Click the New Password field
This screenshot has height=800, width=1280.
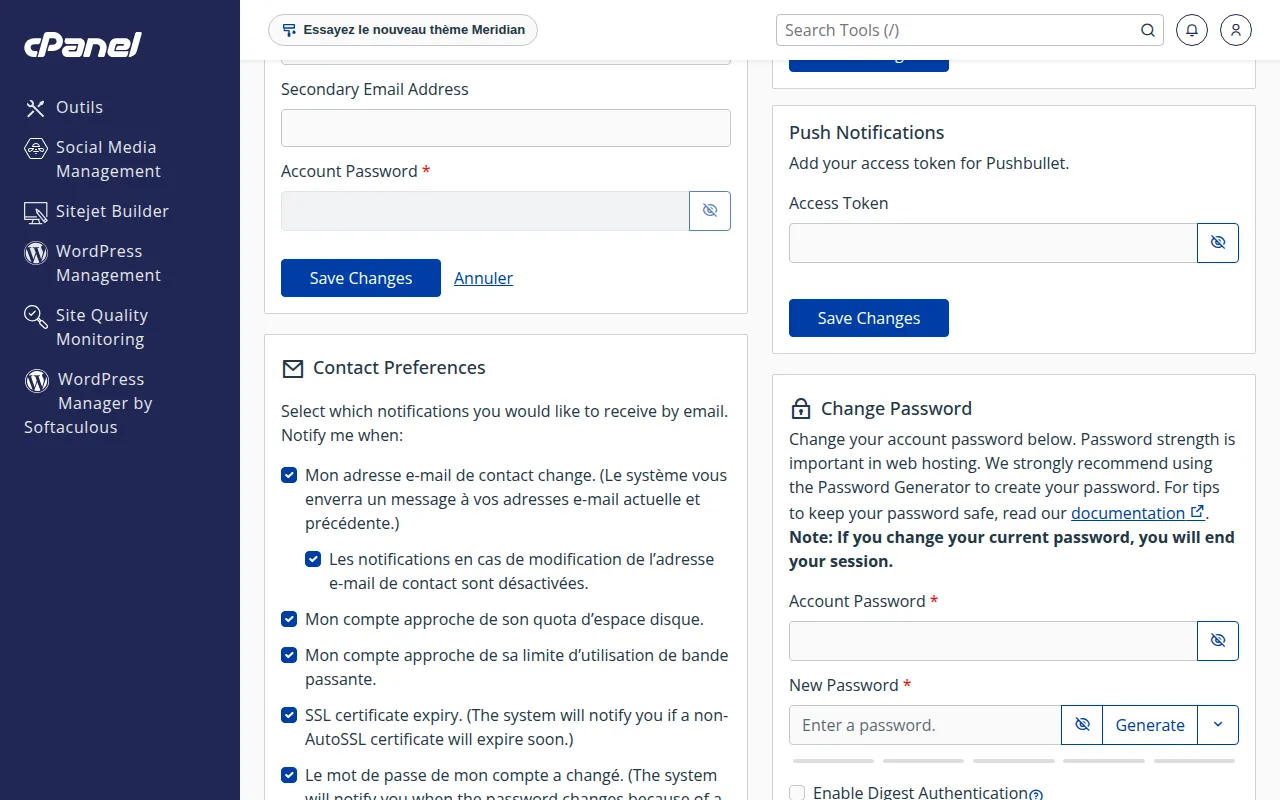925,725
